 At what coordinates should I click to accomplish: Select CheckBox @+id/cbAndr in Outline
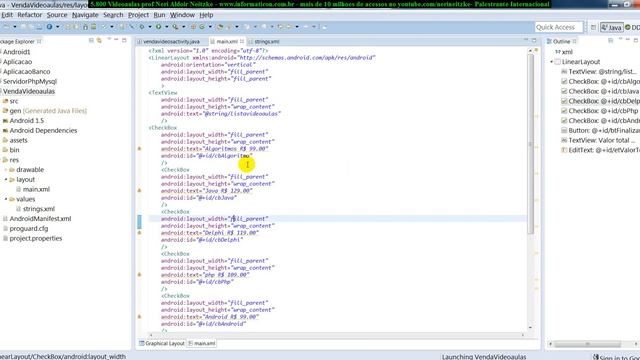(x=600, y=120)
